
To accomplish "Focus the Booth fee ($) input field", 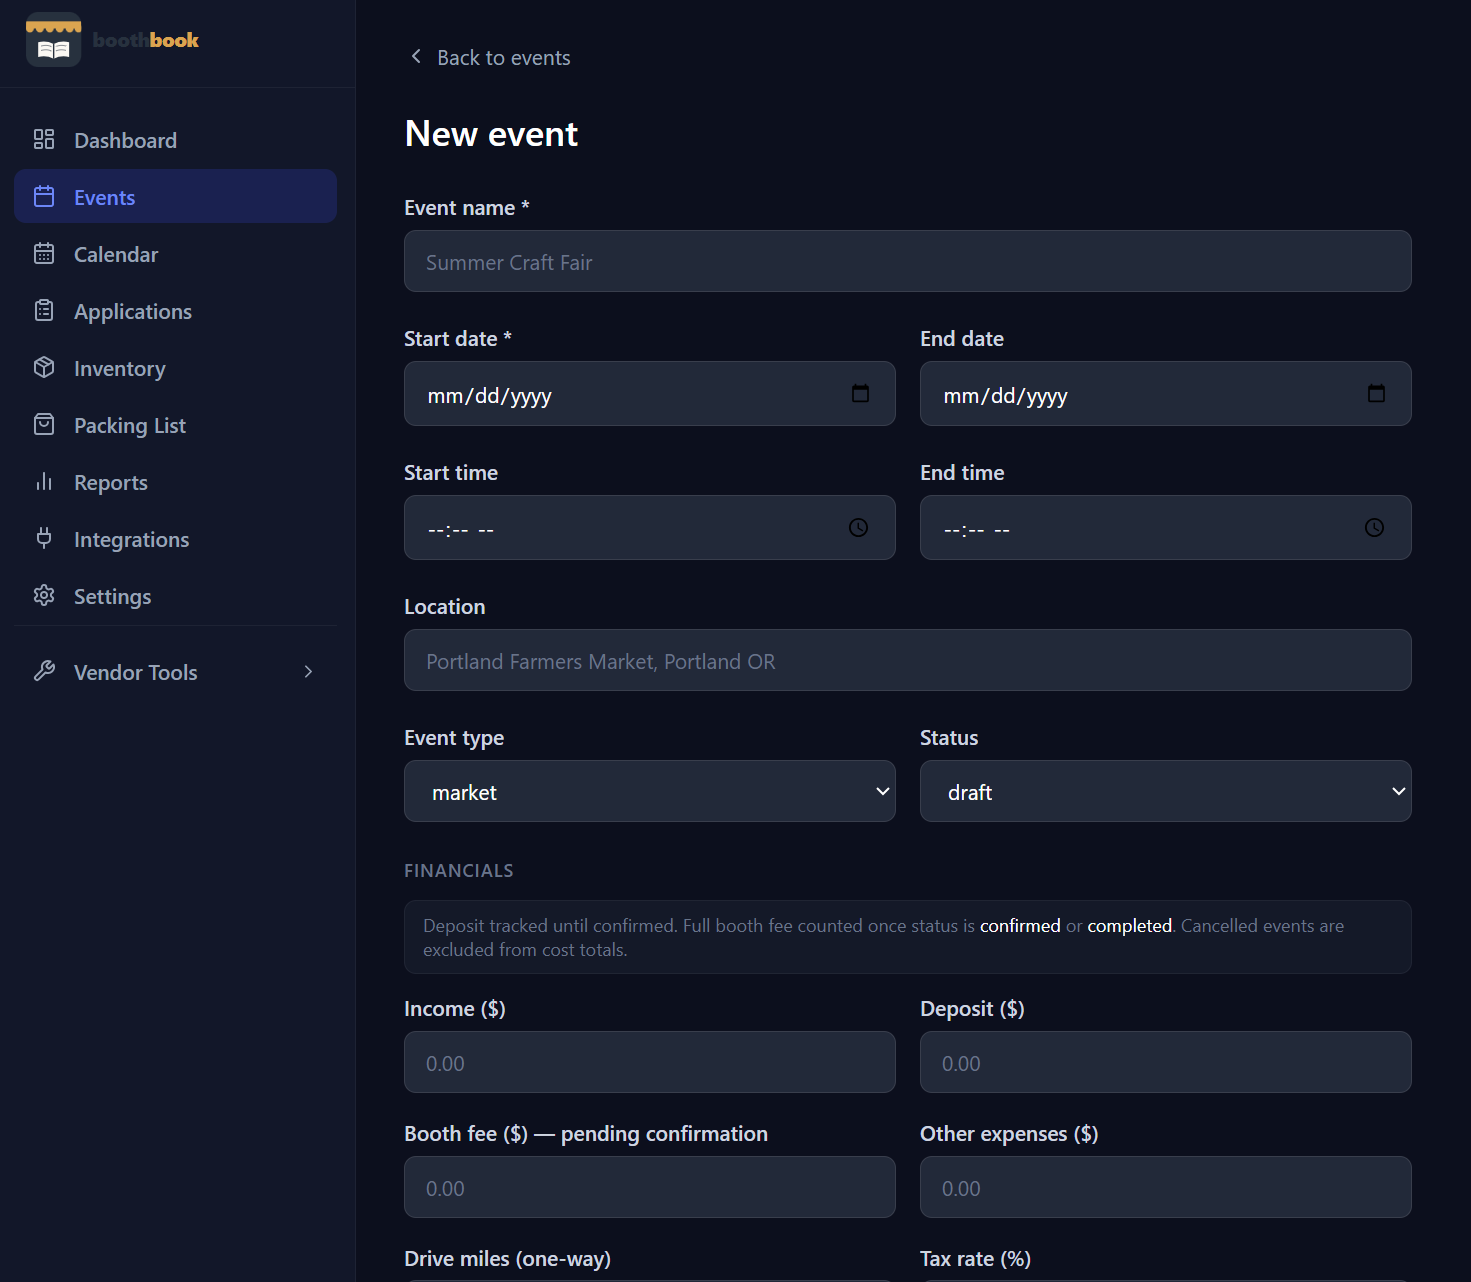I will (650, 1187).
